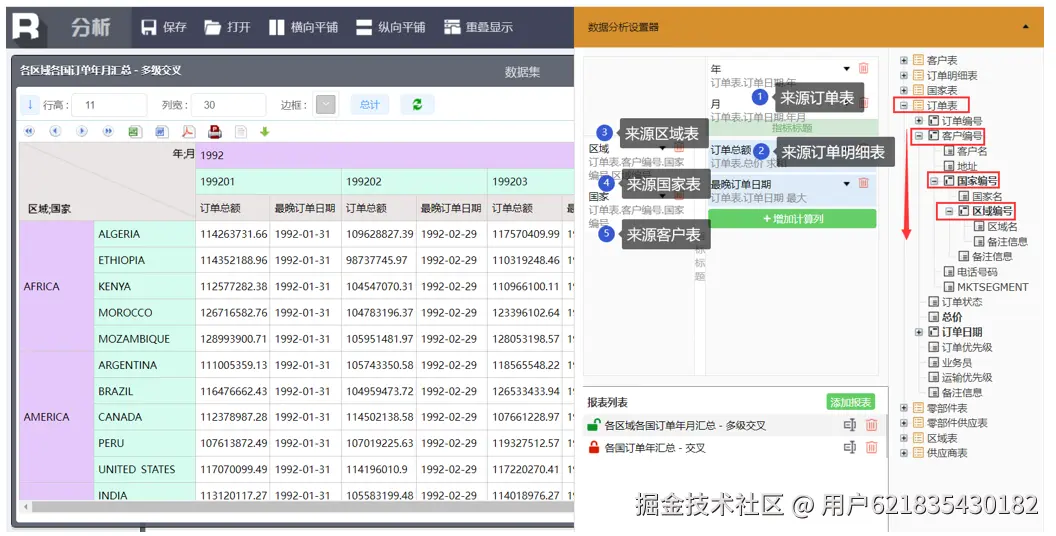The image size is (1056, 536).
Task: Export the report to Word
Action: [161, 131]
